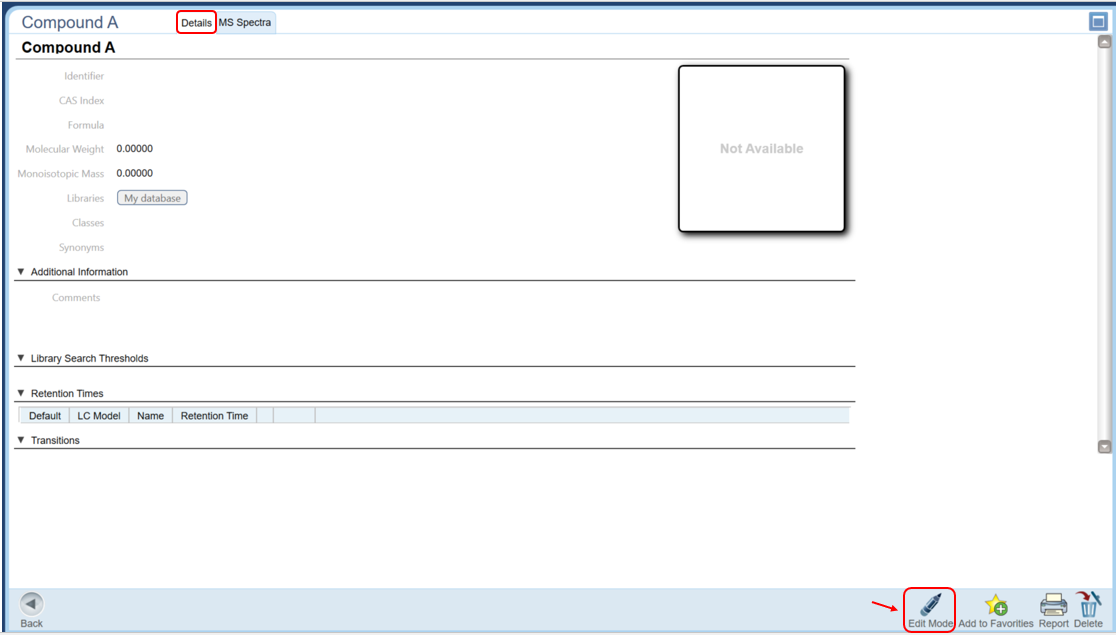This screenshot has width=1116, height=635.
Task: Click the Default column header
Action: point(45,415)
